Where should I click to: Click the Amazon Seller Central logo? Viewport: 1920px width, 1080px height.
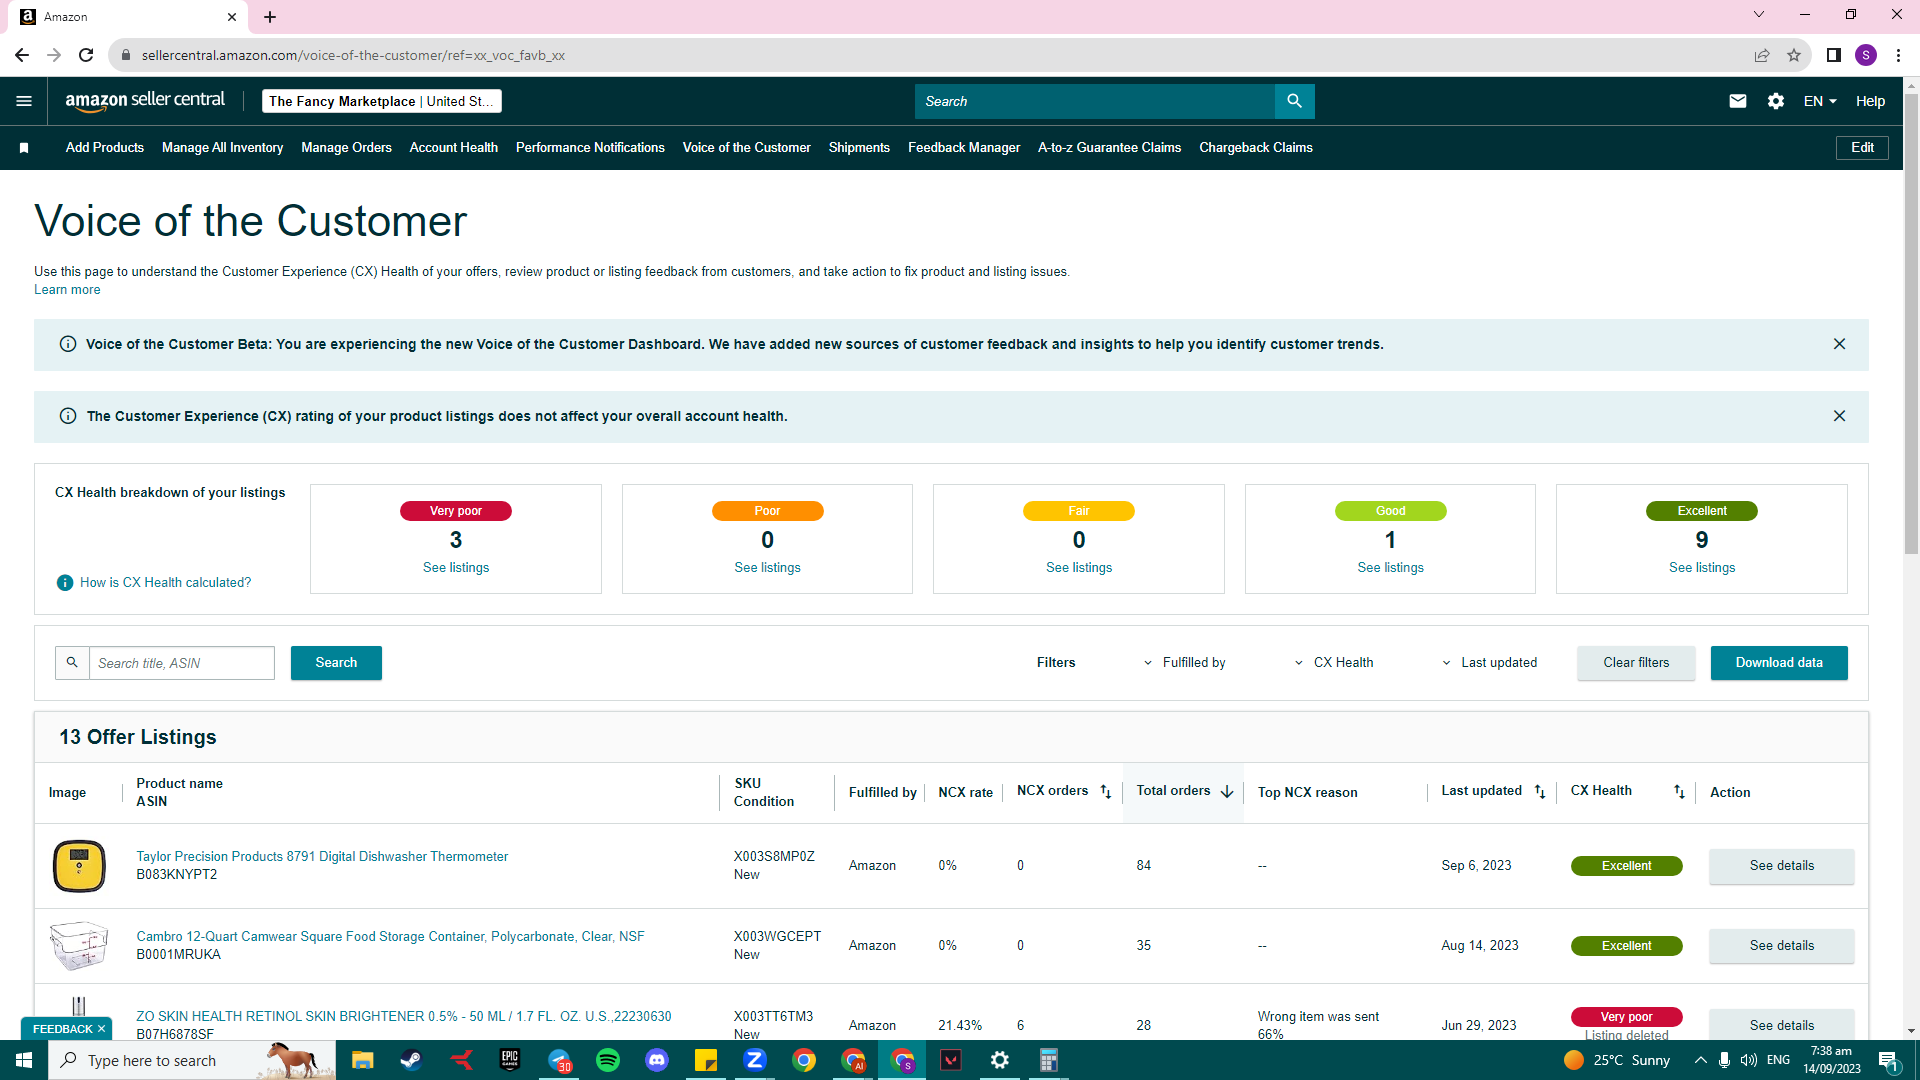[145, 101]
